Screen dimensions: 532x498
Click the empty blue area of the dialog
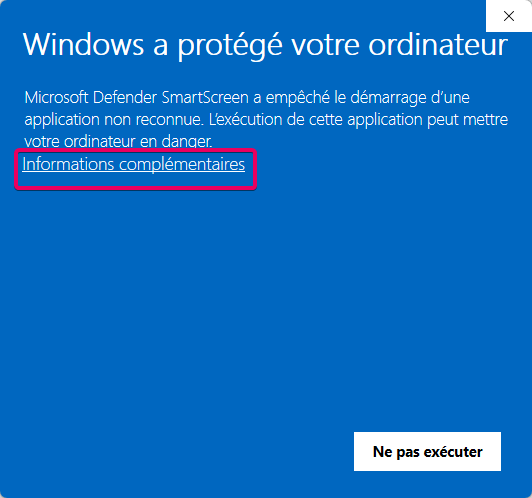point(266,305)
